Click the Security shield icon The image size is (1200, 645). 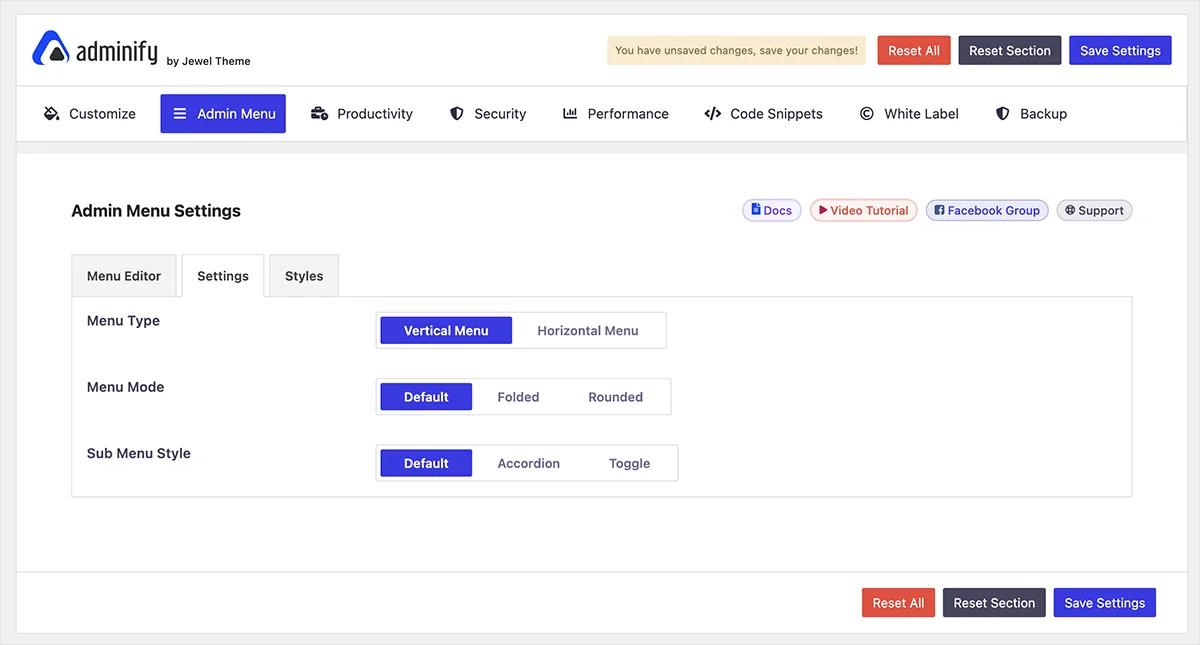[x=457, y=114]
